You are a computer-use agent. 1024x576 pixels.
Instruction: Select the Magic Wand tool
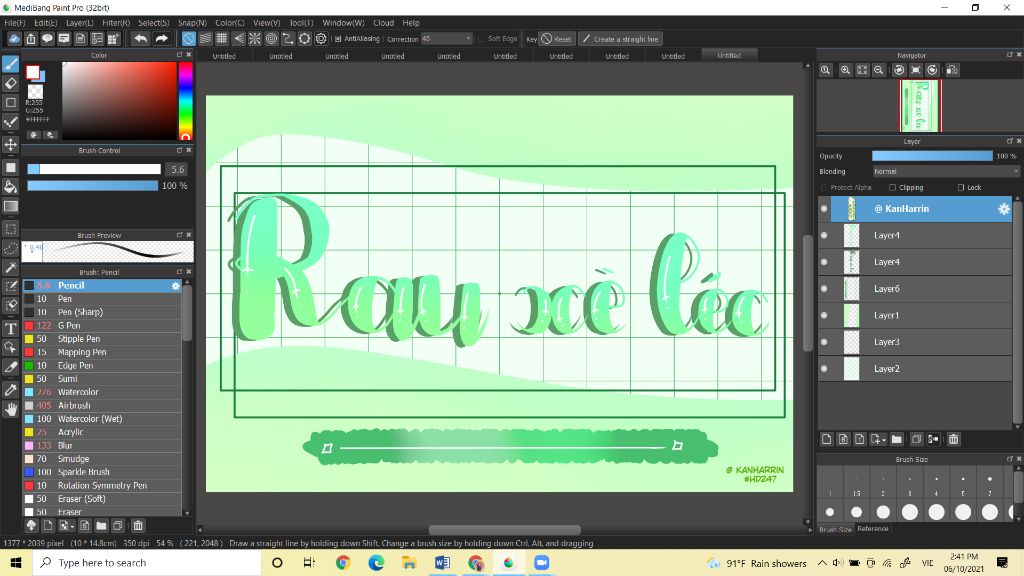pos(10,268)
